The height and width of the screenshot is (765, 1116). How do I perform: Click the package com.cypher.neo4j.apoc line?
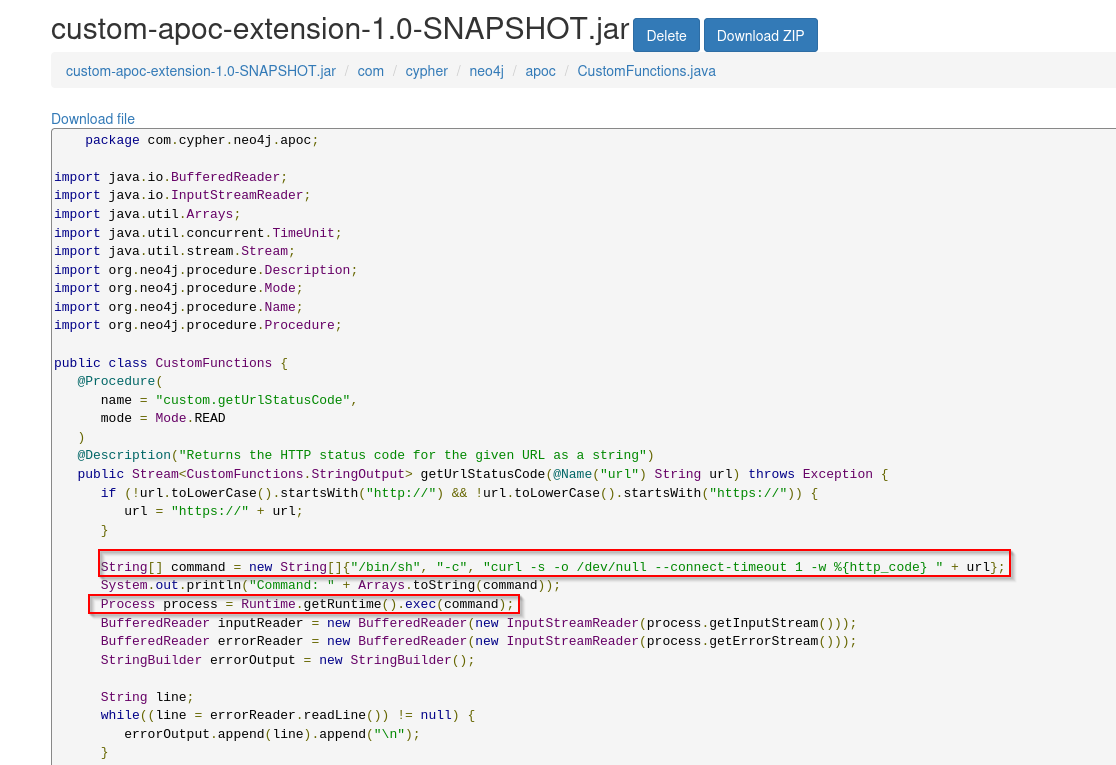point(201,140)
